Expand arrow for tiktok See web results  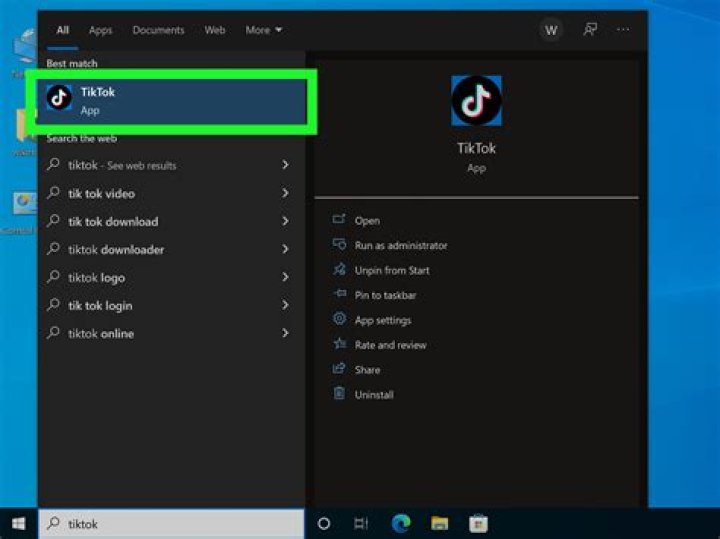(x=285, y=164)
